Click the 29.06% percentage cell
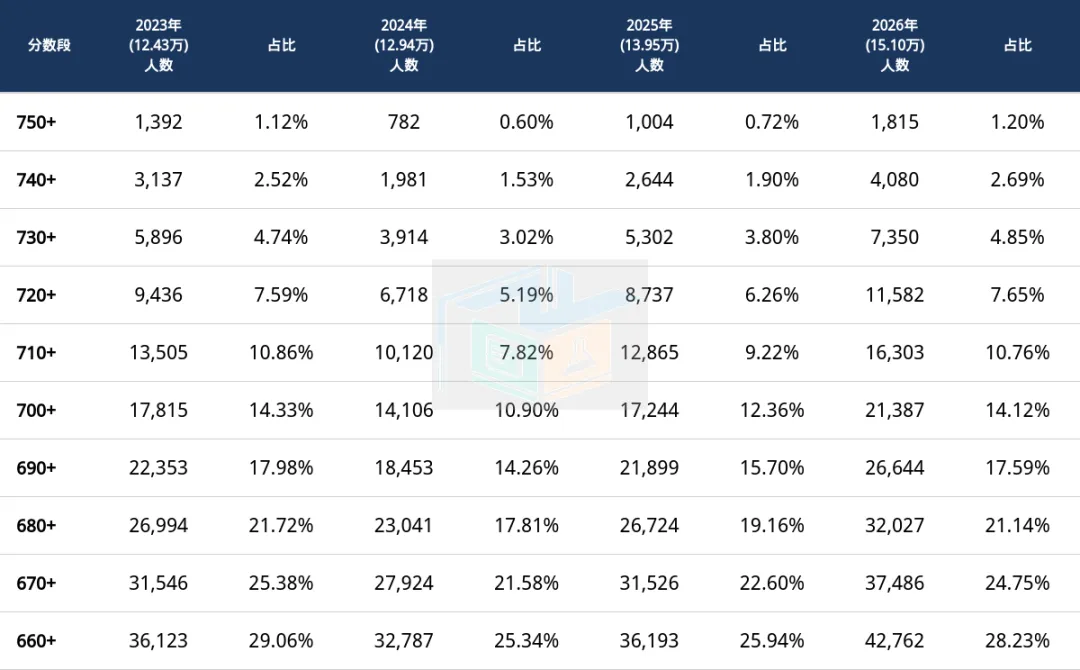This screenshot has width=1080, height=670. point(281,641)
